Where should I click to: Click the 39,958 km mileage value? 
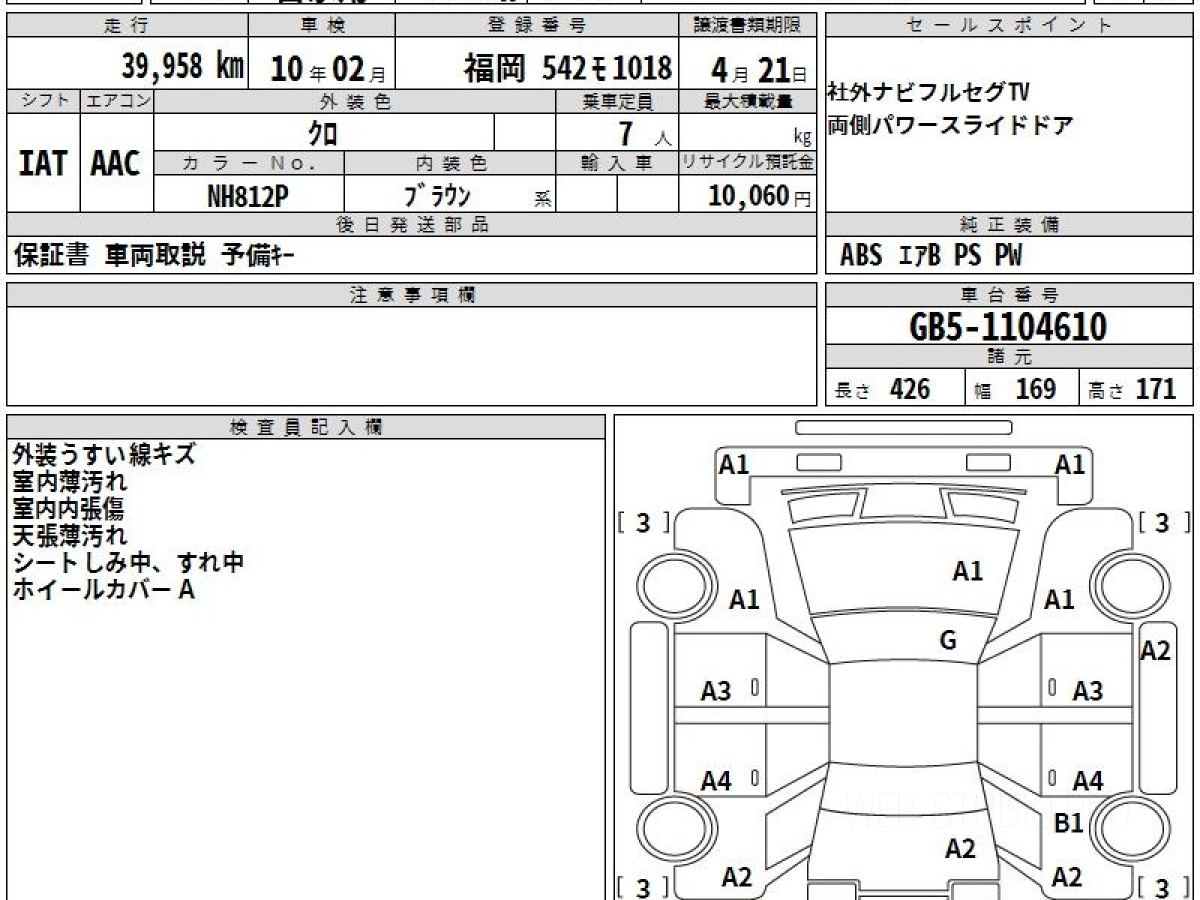[x=182, y=67]
